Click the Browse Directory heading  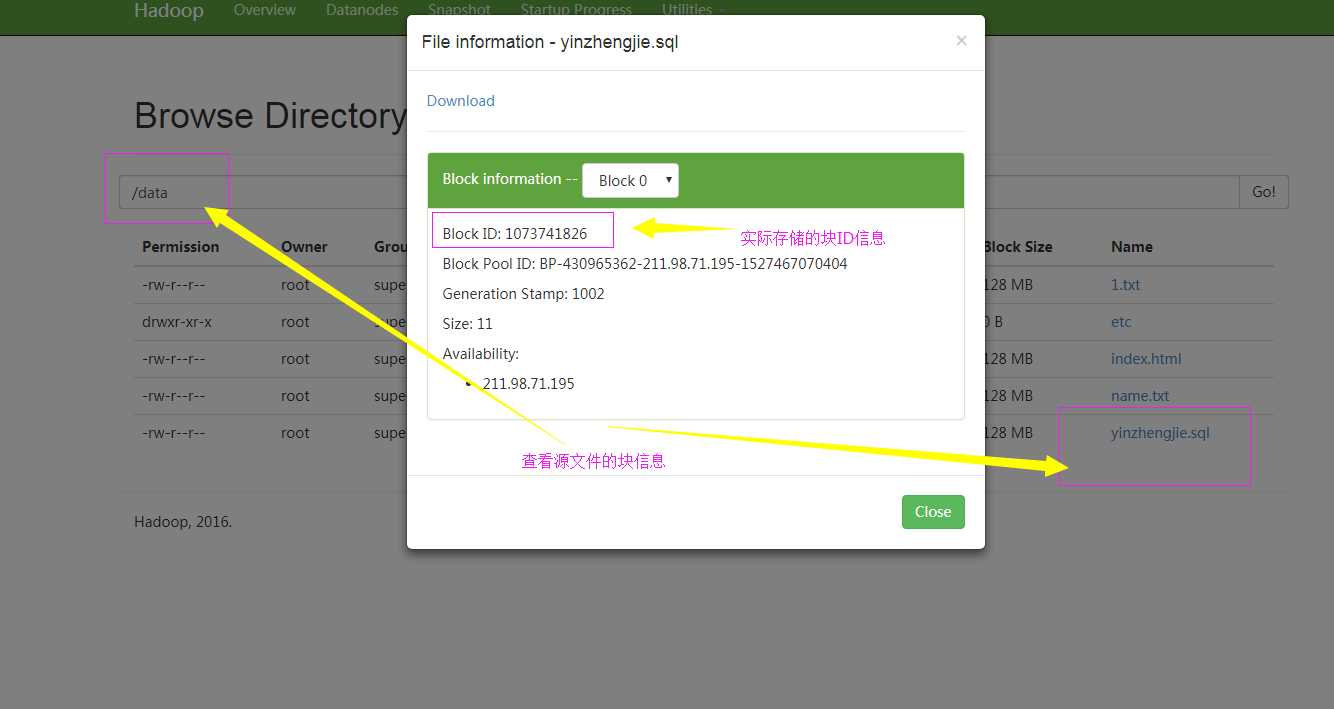point(270,116)
